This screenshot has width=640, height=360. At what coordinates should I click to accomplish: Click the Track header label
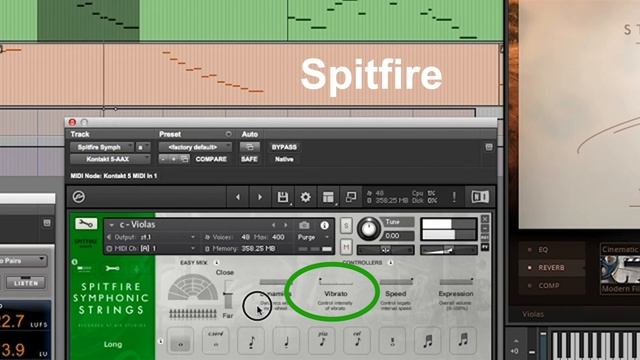tap(80, 134)
